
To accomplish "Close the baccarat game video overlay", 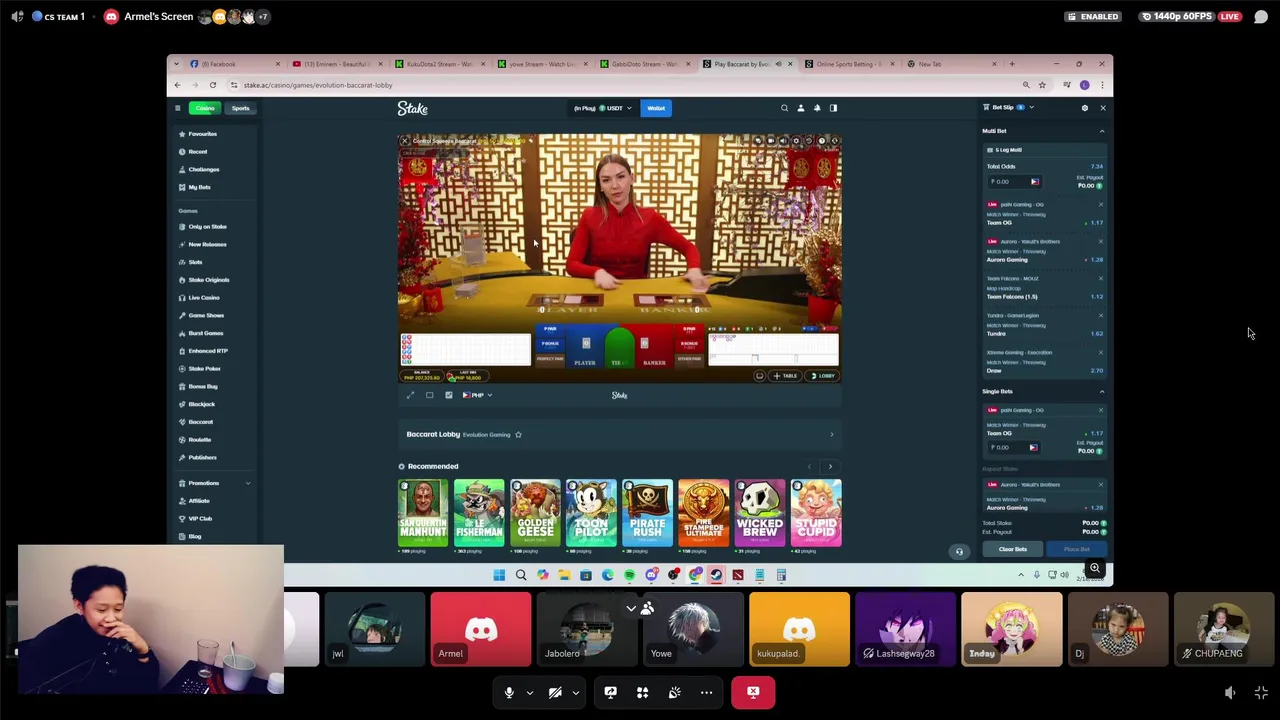I will [x=405, y=141].
